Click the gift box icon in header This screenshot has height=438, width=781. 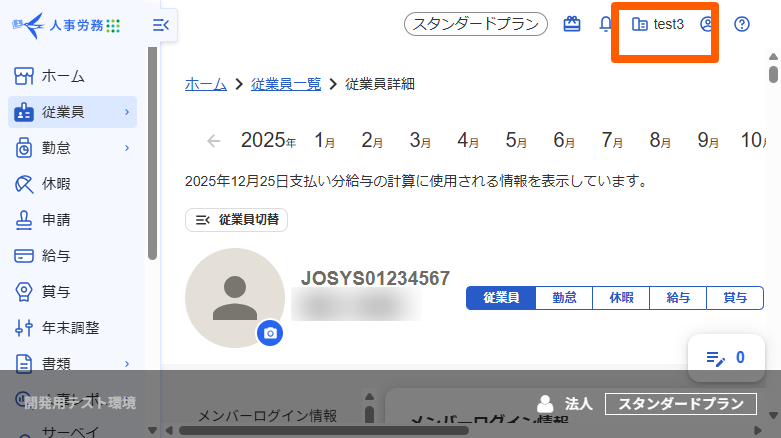[x=572, y=24]
